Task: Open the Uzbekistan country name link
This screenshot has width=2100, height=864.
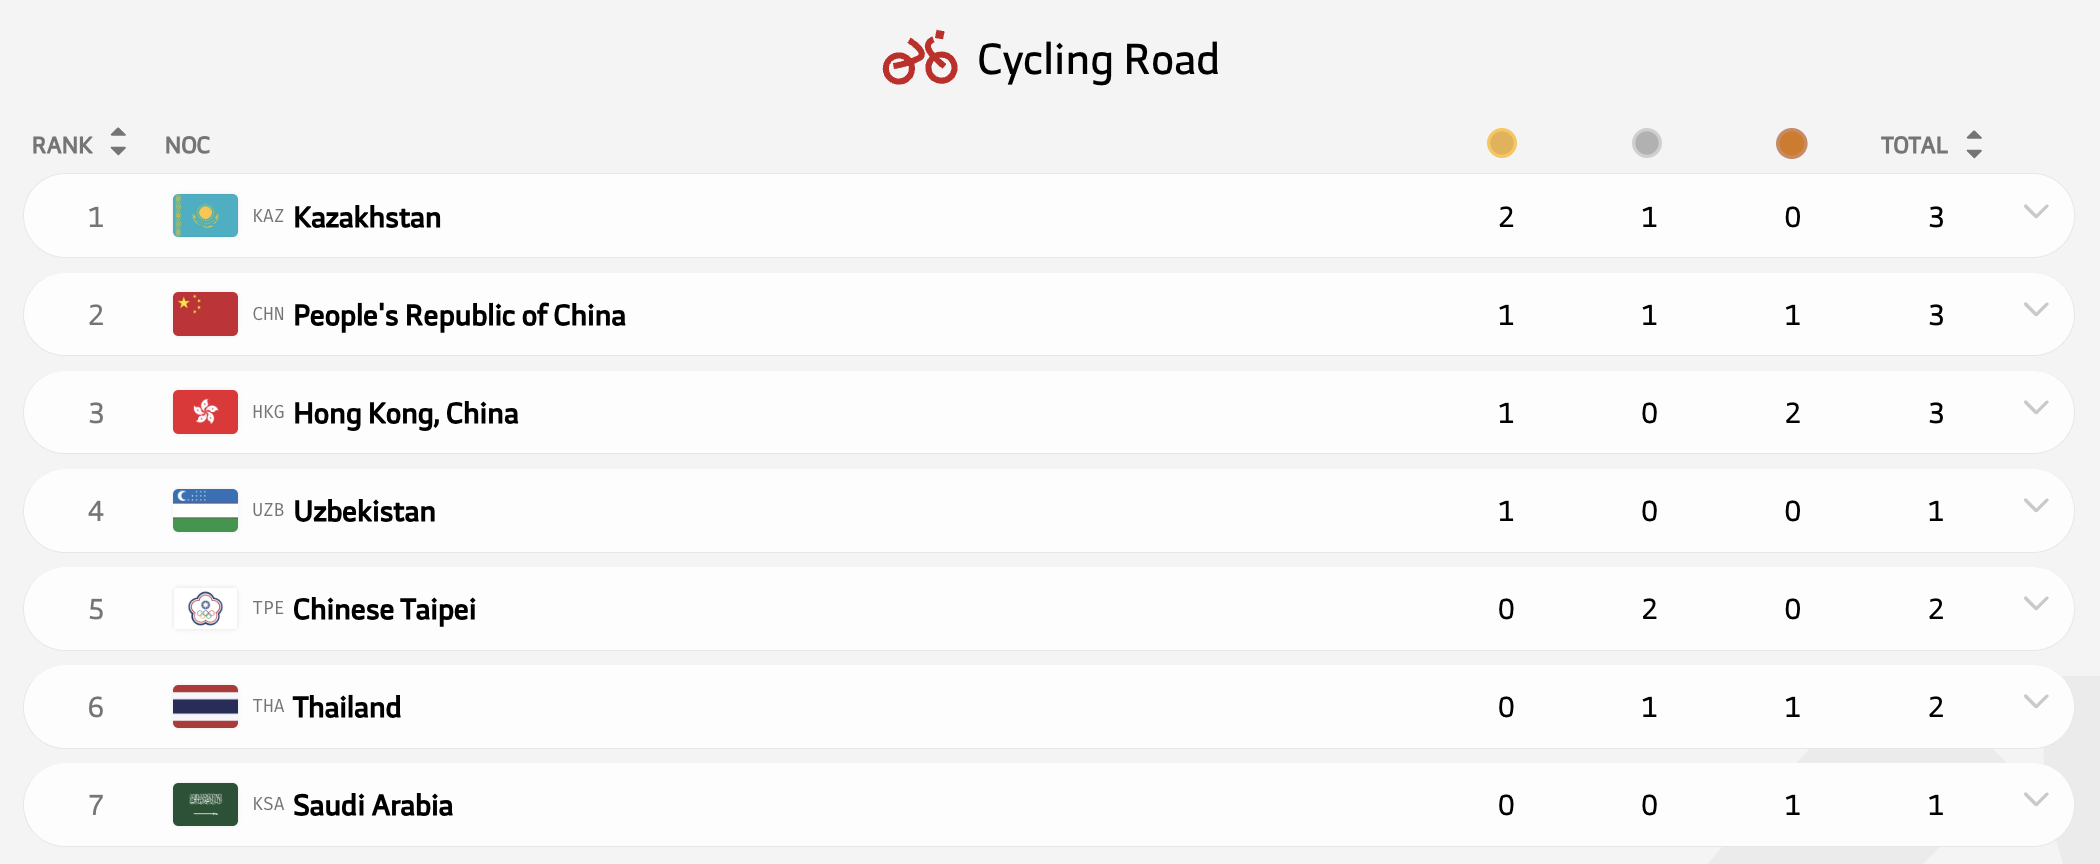Action: [x=364, y=511]
